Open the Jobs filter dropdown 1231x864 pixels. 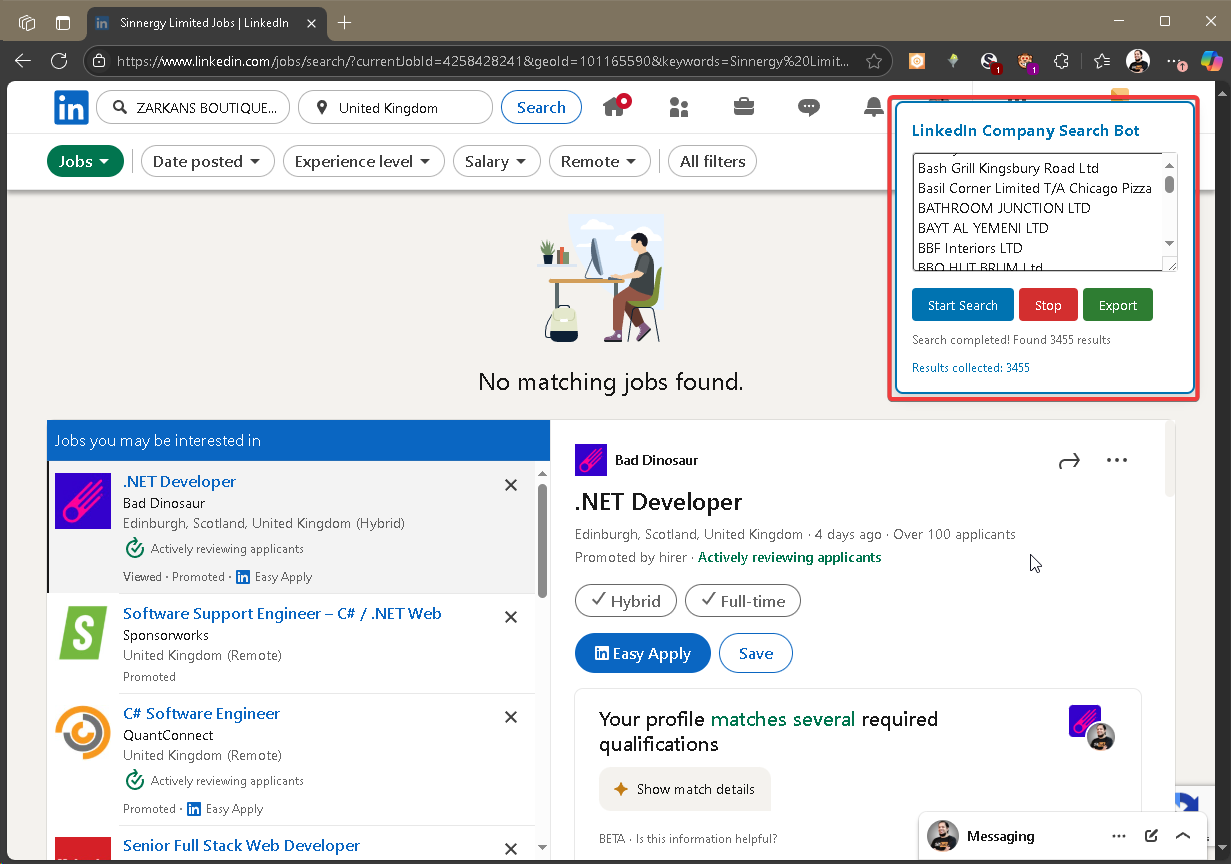(x=85, y=161)
